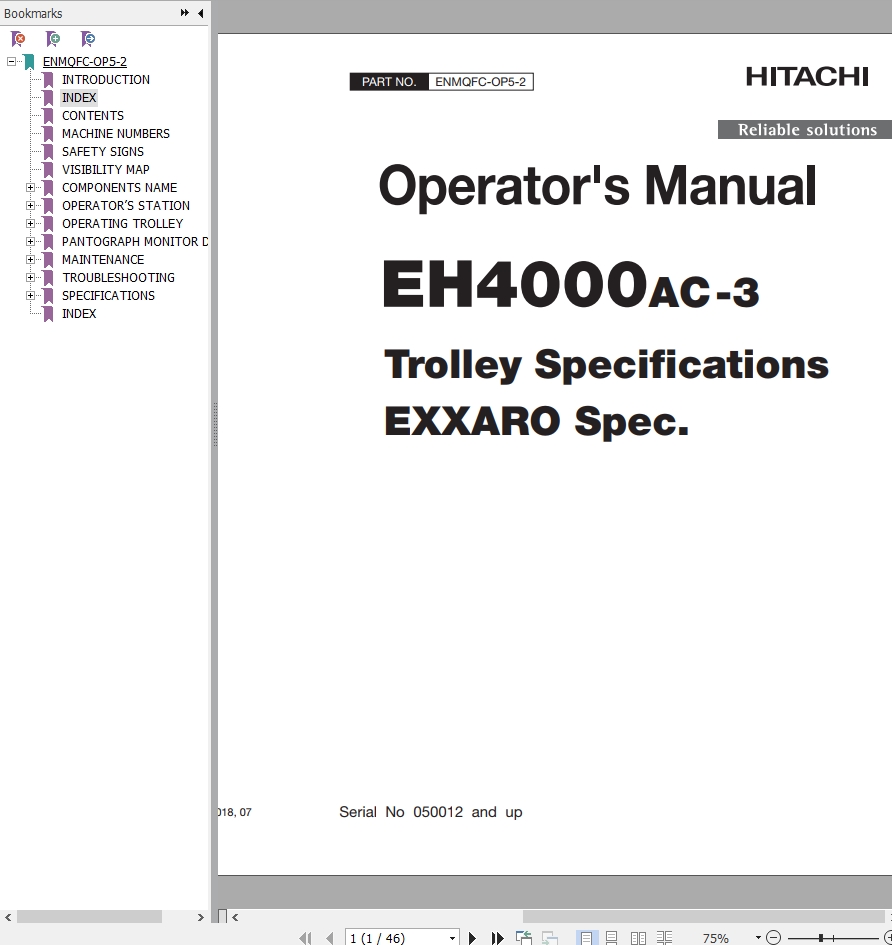892x945 pixels.
Task: Open the COMPONENTS NAME bookmark
Action: click(x=119, y=188)
